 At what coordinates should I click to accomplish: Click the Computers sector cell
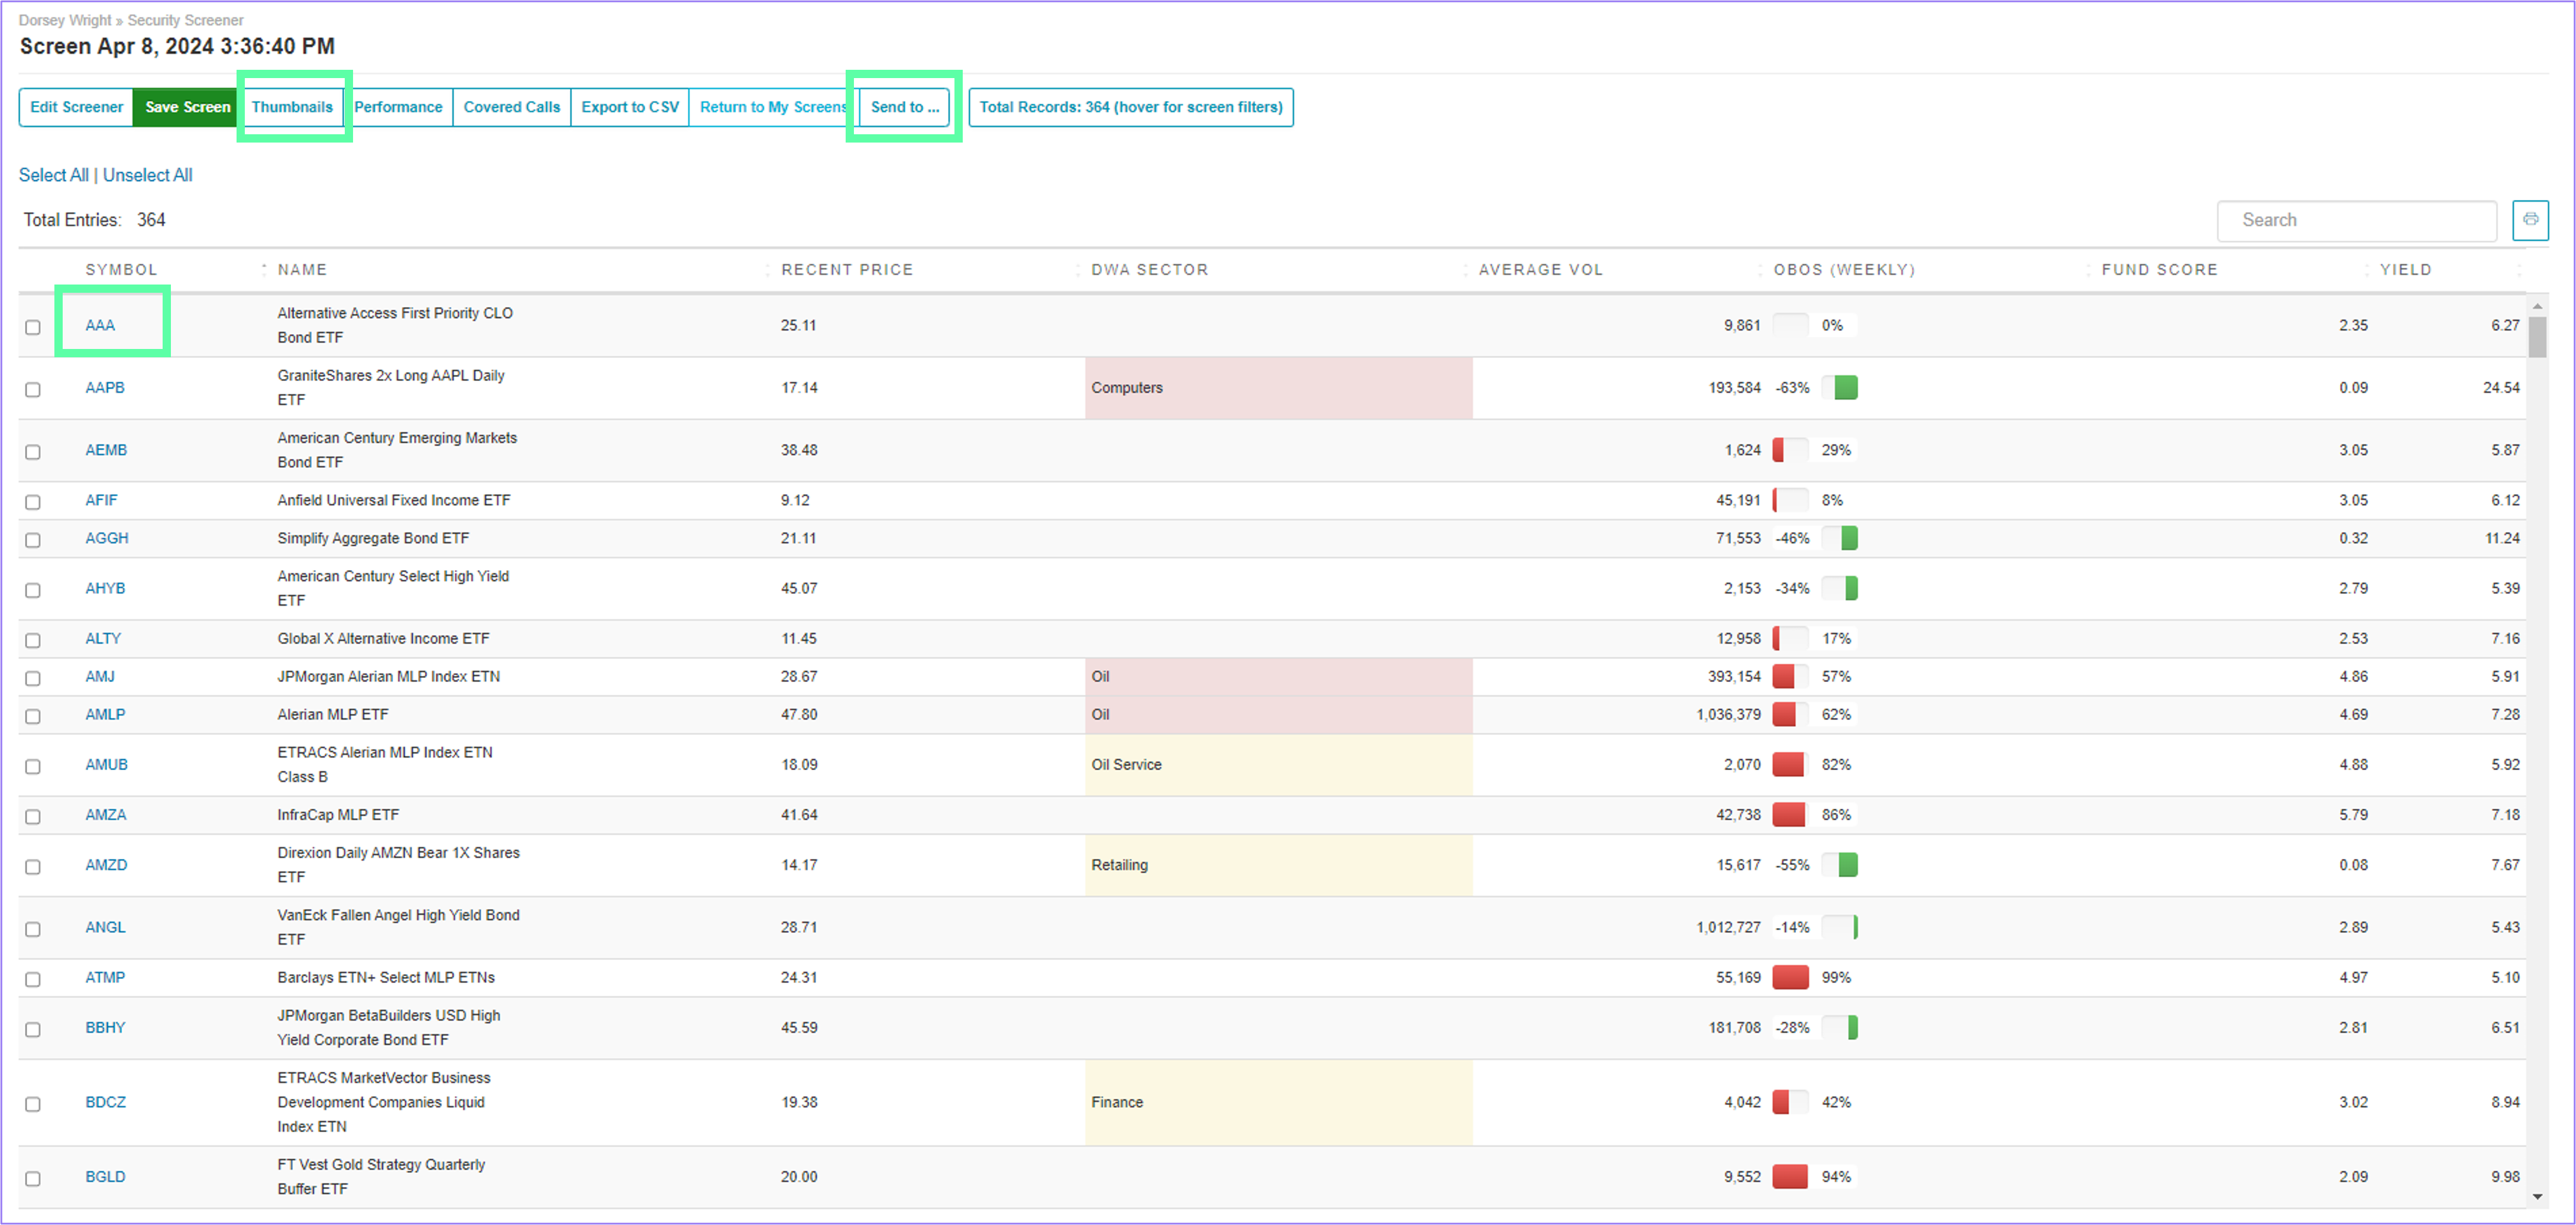click(x=1278, y=388)
